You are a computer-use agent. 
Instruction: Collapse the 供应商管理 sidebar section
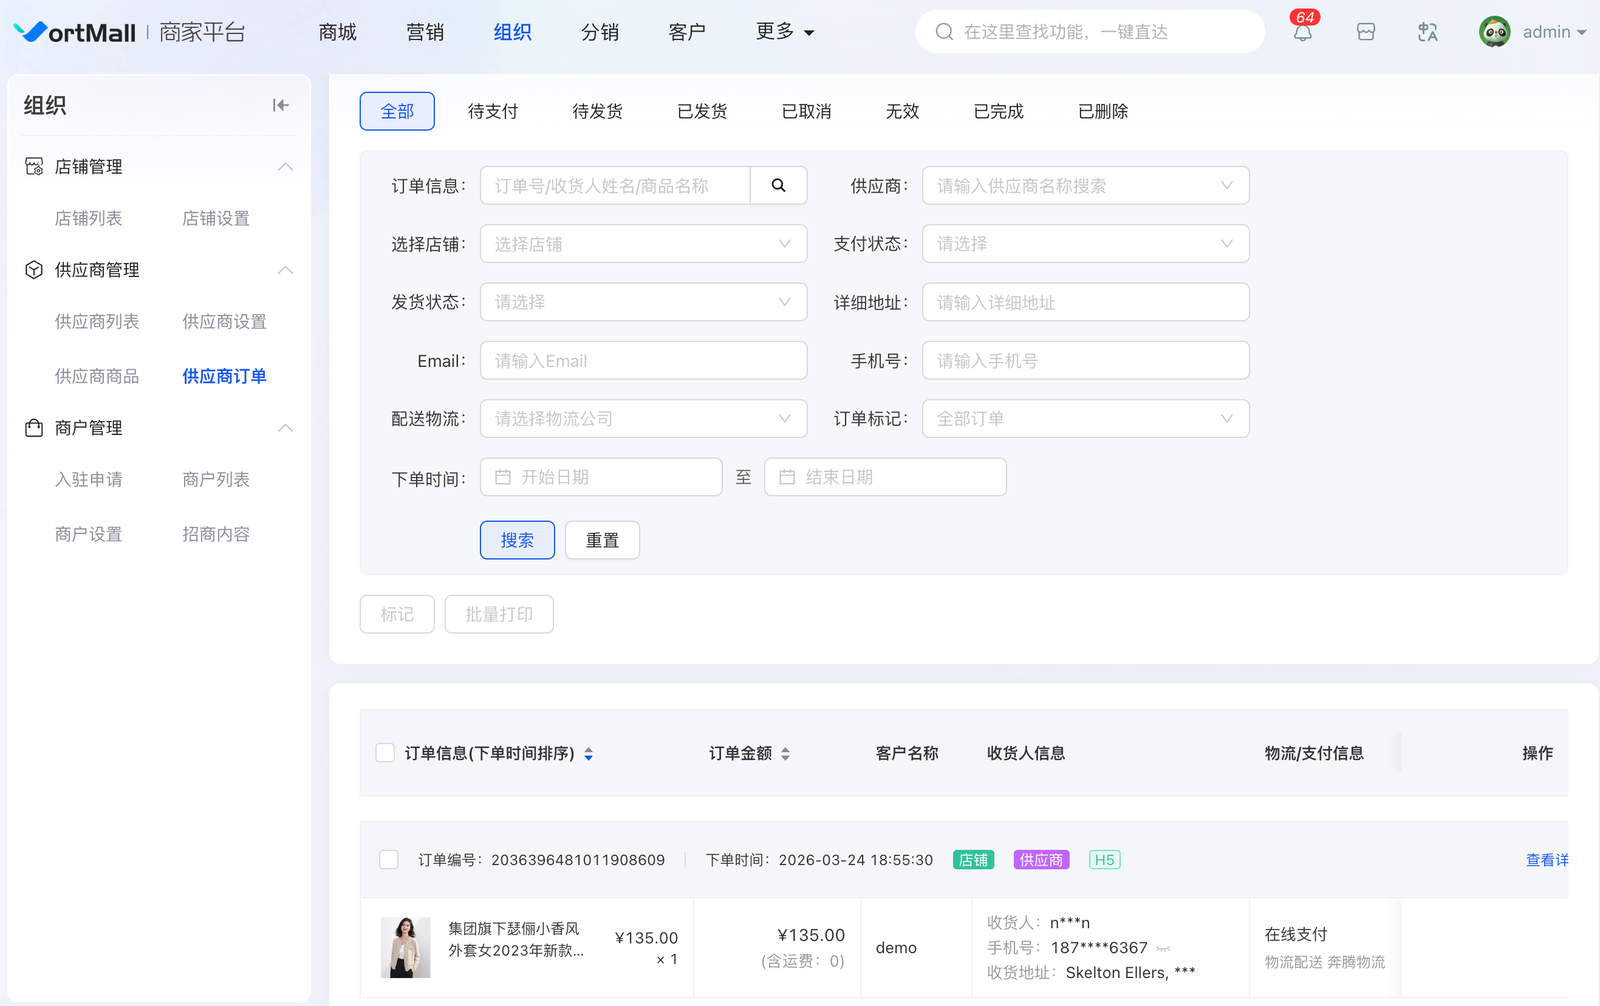tap(285, 270)
